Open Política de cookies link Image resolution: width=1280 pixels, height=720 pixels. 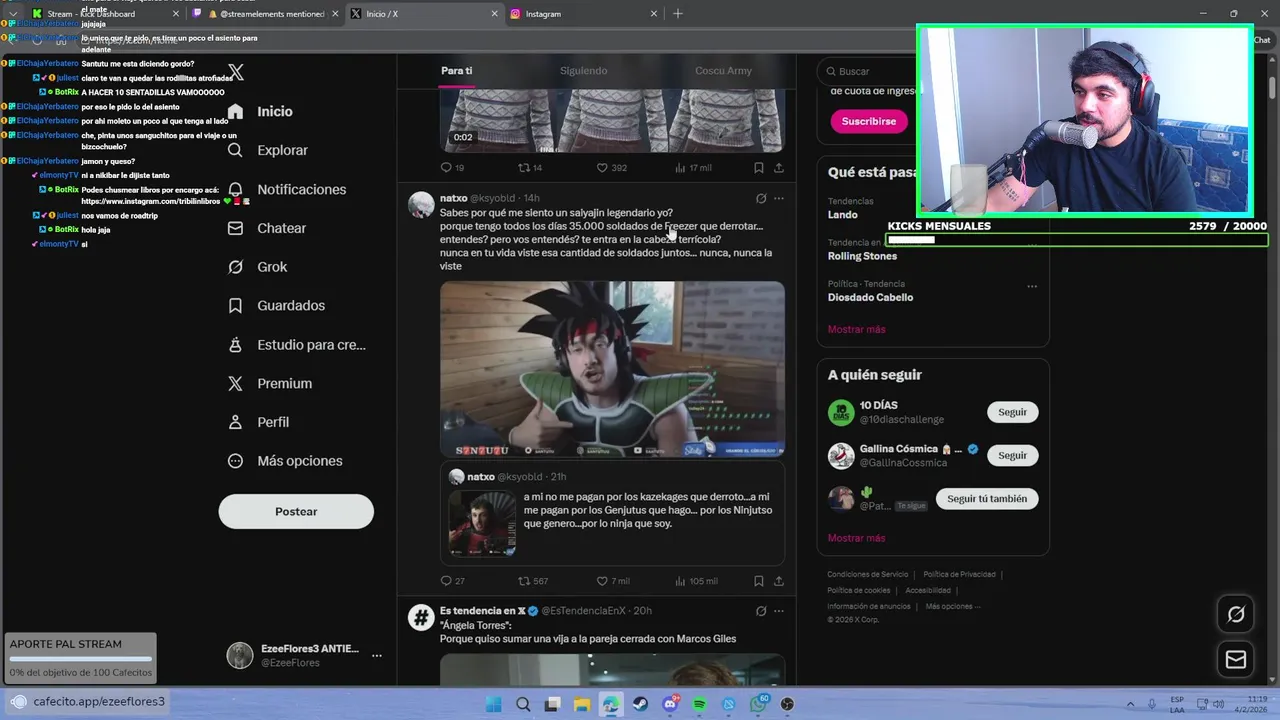pos(858,591)
